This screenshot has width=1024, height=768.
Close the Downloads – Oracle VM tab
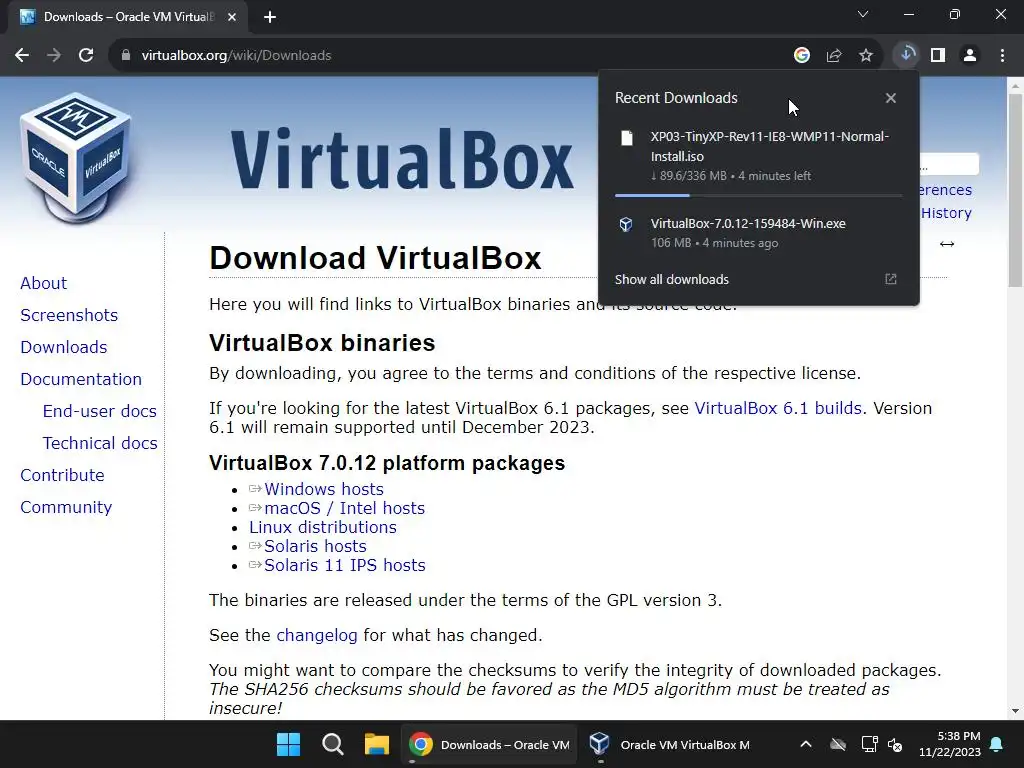tap(232, 17)
